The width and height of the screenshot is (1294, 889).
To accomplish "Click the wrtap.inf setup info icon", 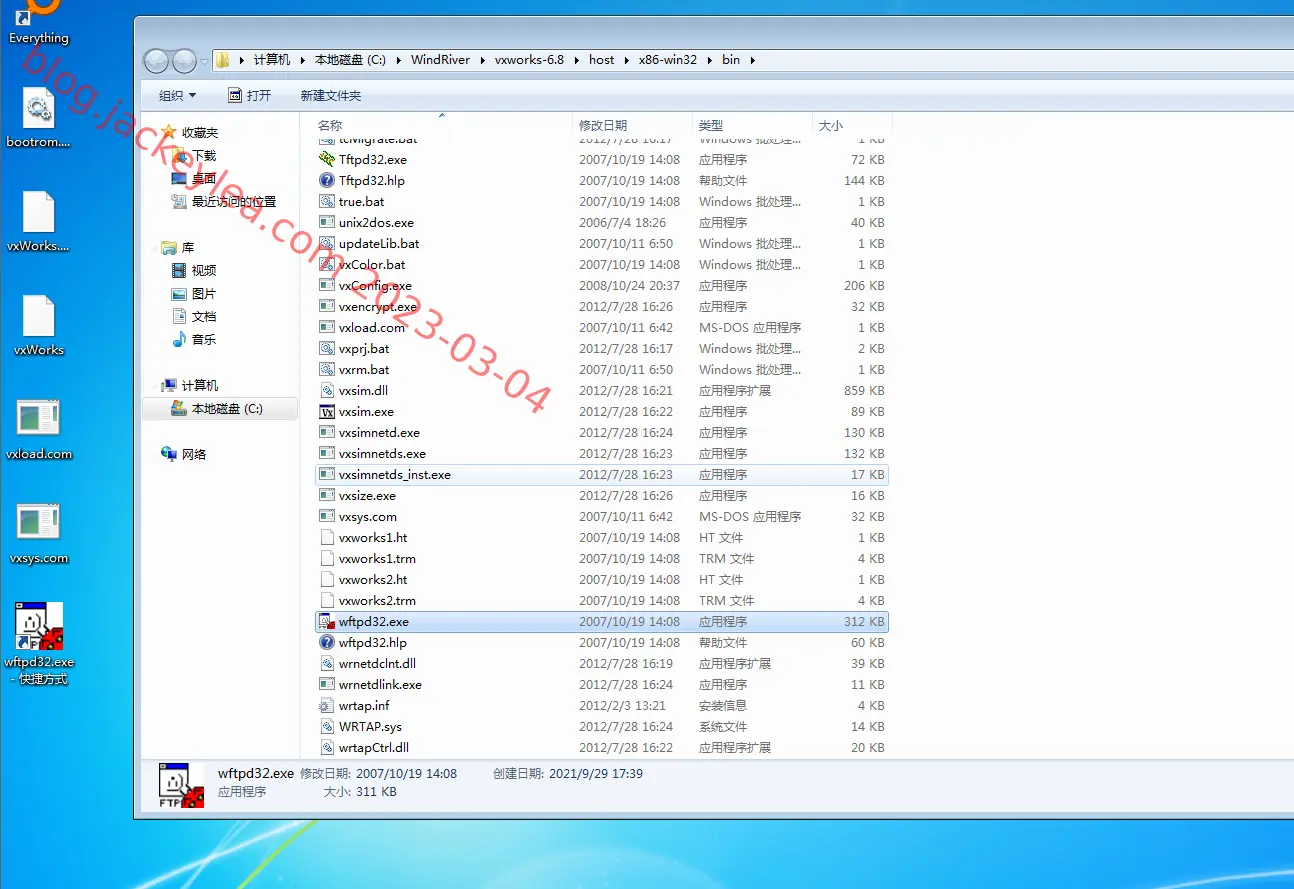I will pos(326,706).
